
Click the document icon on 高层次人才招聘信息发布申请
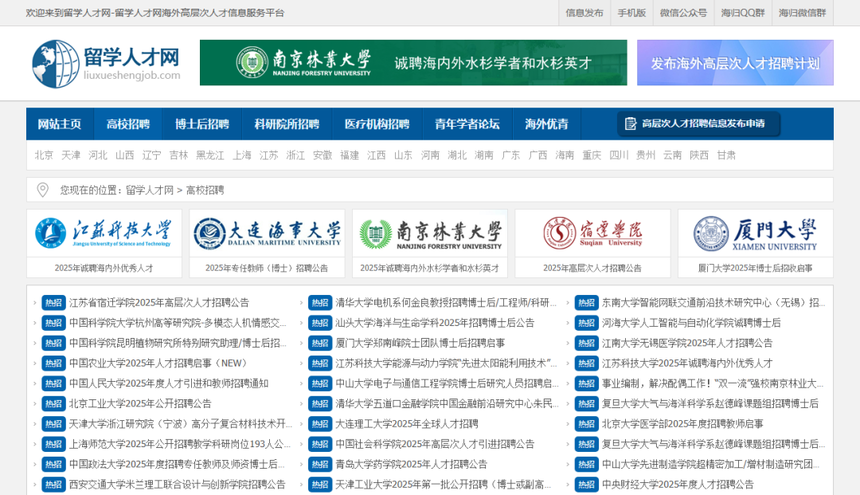click(x=630, y=124)
